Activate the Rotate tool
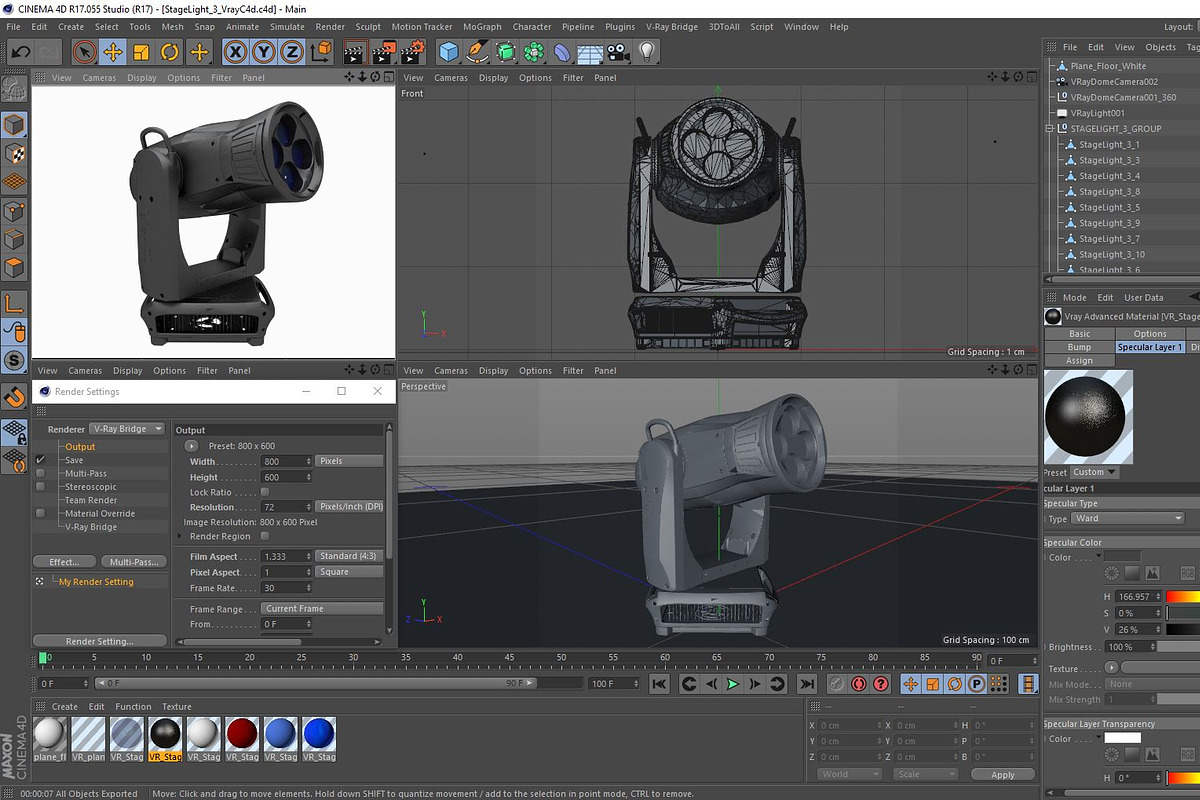The image size is (1200, 800). click(x=170, y=52)
